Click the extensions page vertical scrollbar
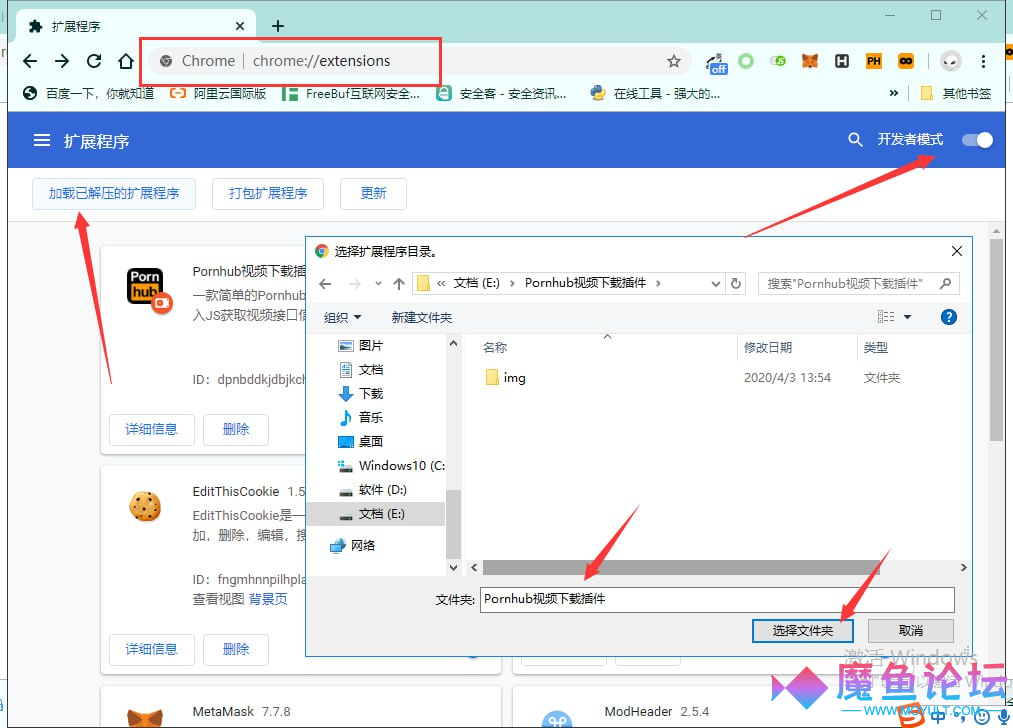This screenshot has width=1013, height=728. click(996, 340)
